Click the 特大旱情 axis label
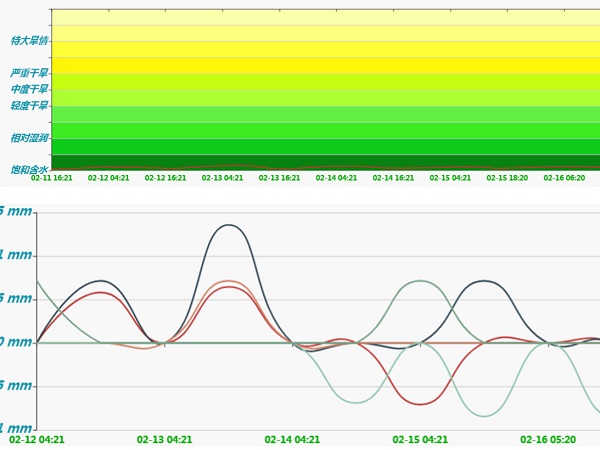 (29, 41)
